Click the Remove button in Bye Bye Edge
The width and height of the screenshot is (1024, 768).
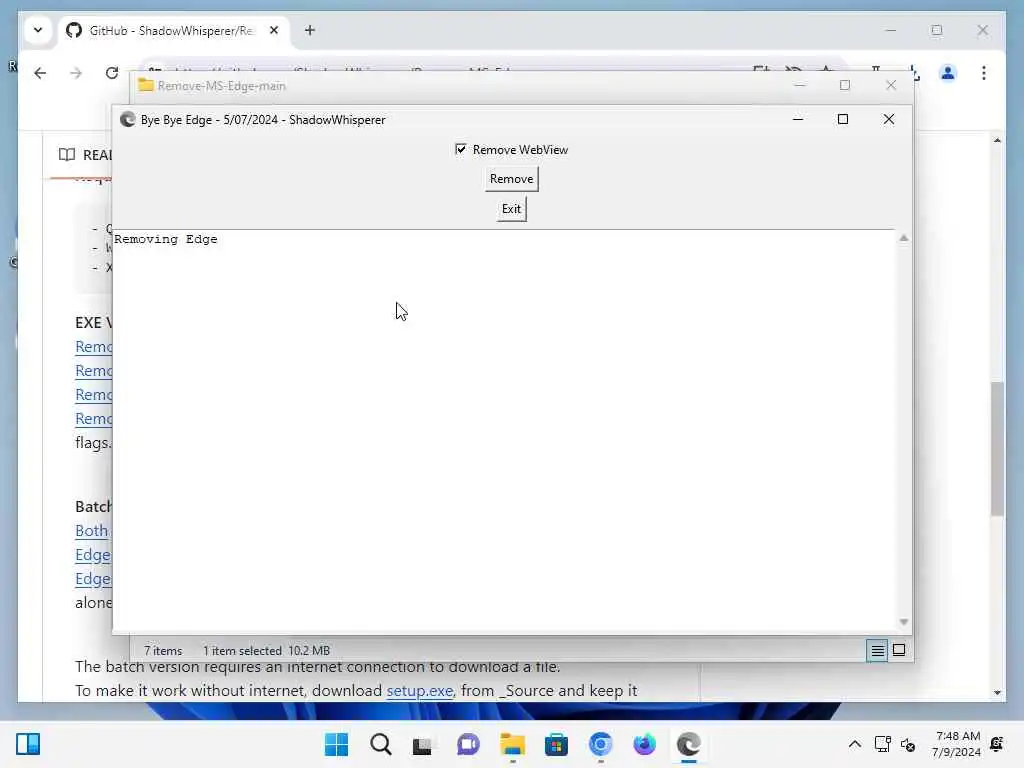pyautogui.click(x=511, y=179)
